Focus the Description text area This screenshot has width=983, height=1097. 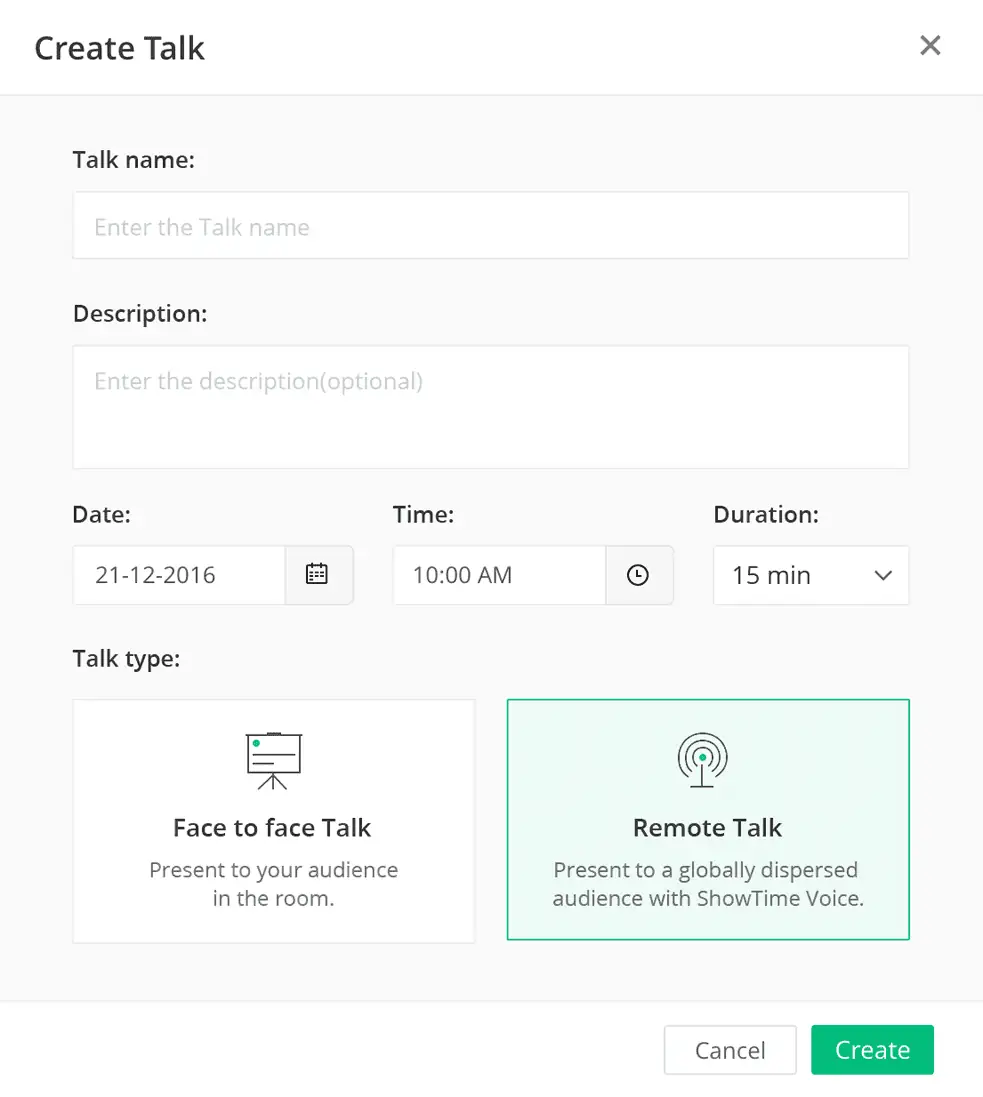490,407
